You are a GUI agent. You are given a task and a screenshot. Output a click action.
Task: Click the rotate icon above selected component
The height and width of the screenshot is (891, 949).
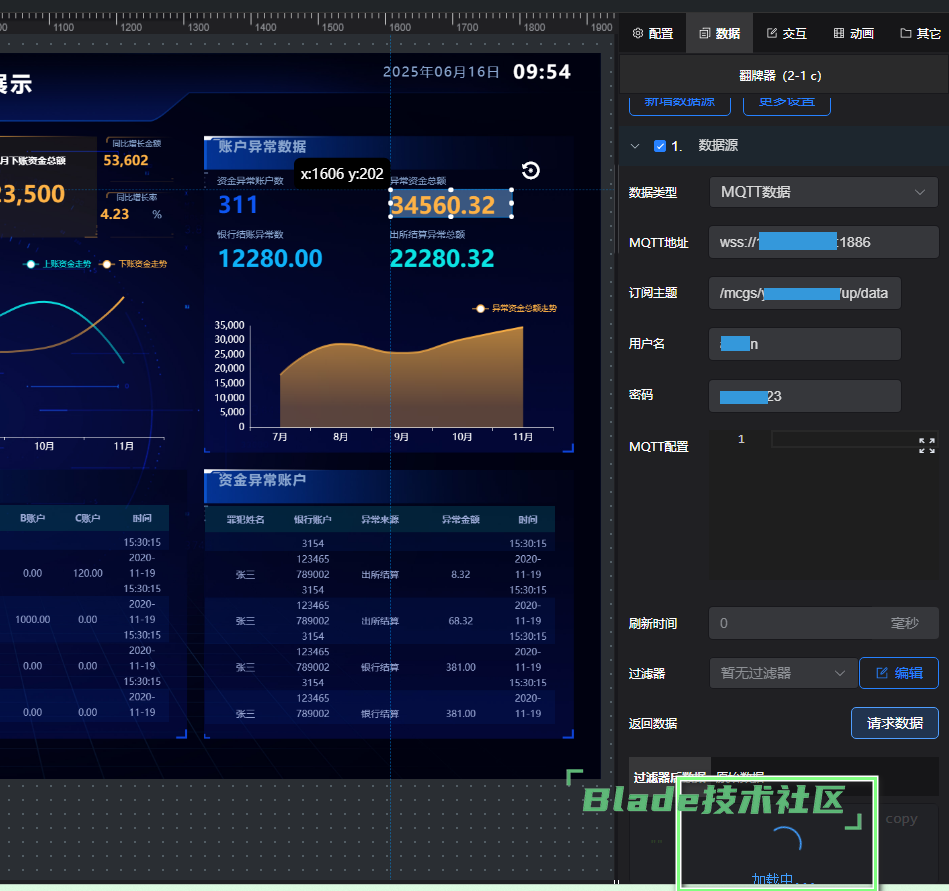pos(531,171)
